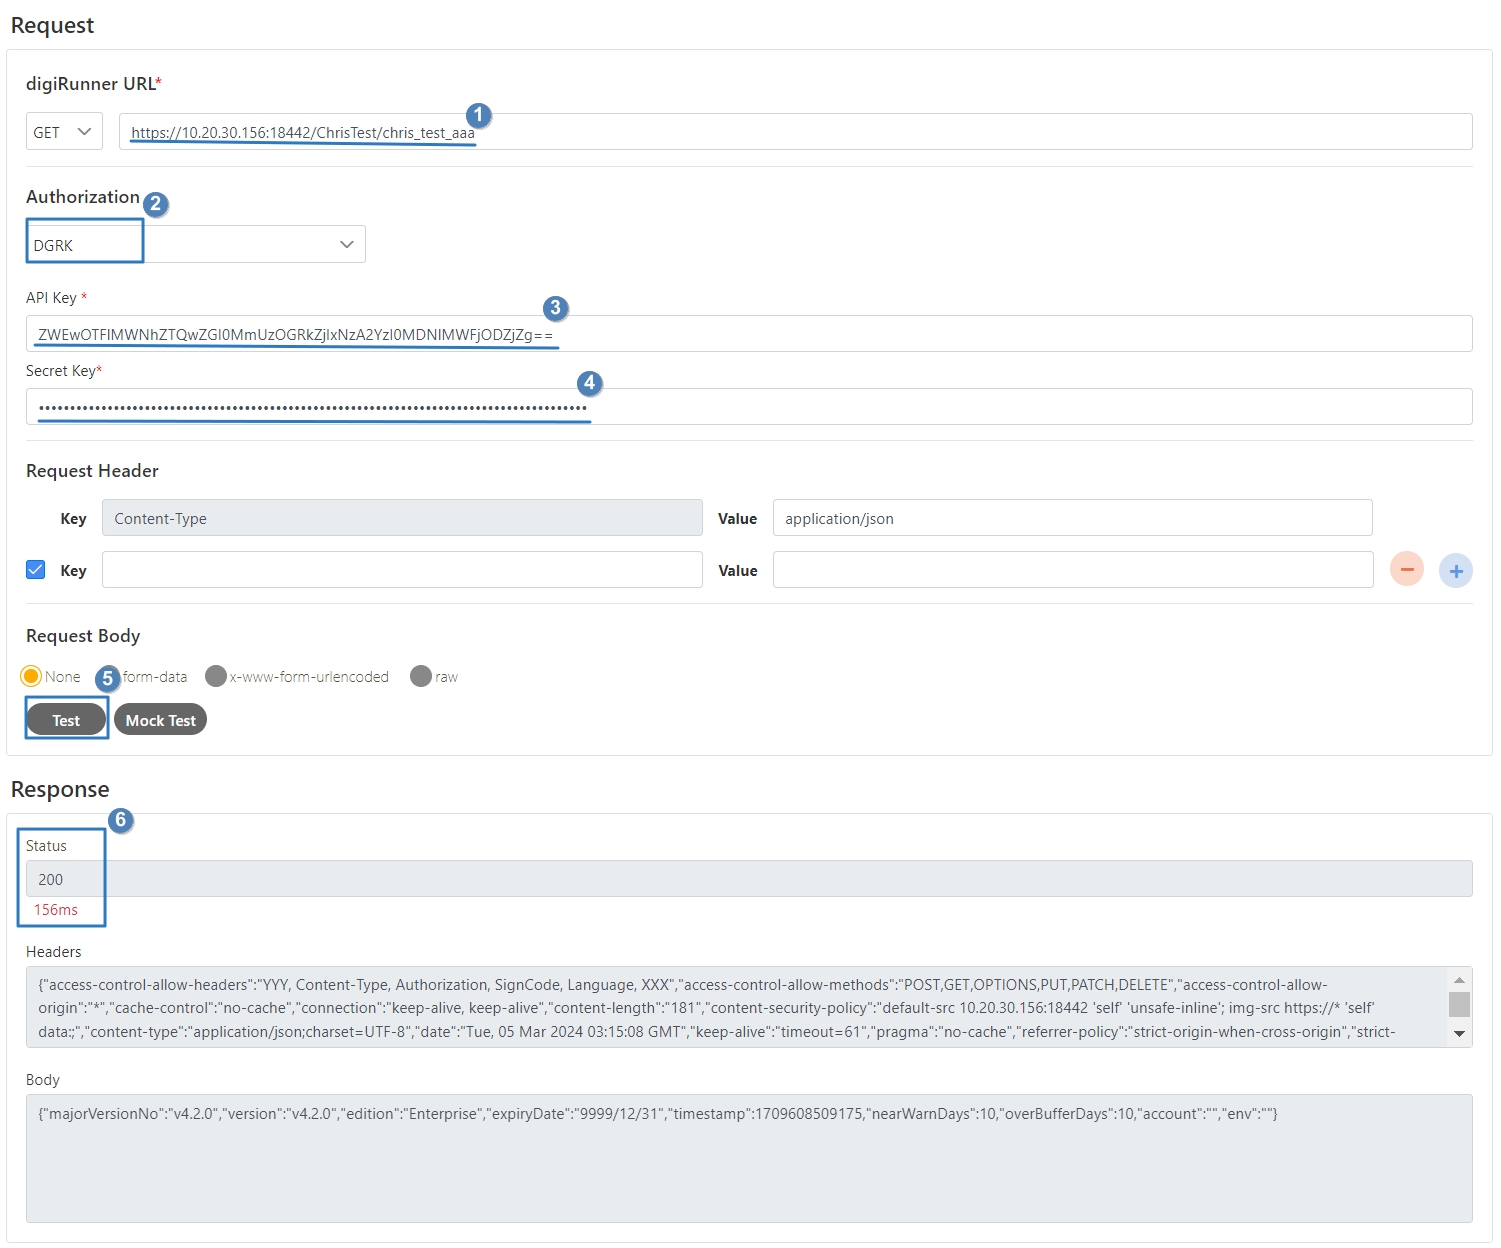The image size is (1501, 1248).
Task: Choose the raw request body option
Action: 421,676
